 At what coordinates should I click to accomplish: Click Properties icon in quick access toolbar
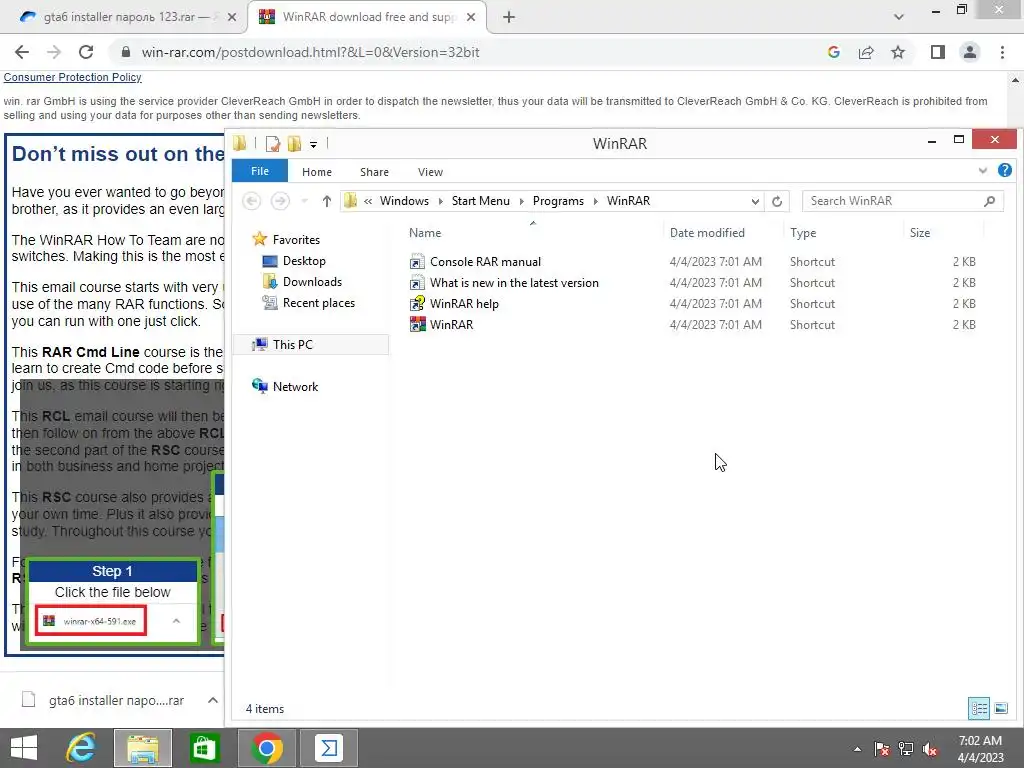point(273,144)
